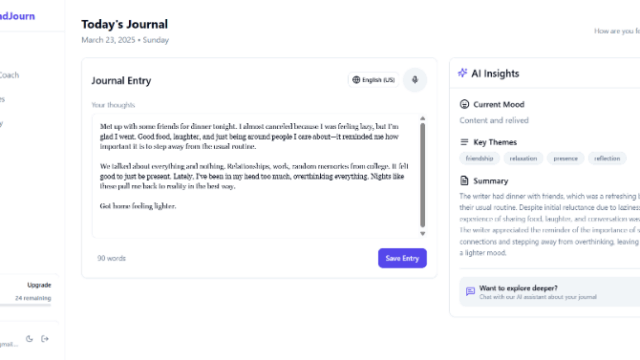Open the Coach item in sidebar
The image size is (640, 360).
click(9, 75)
